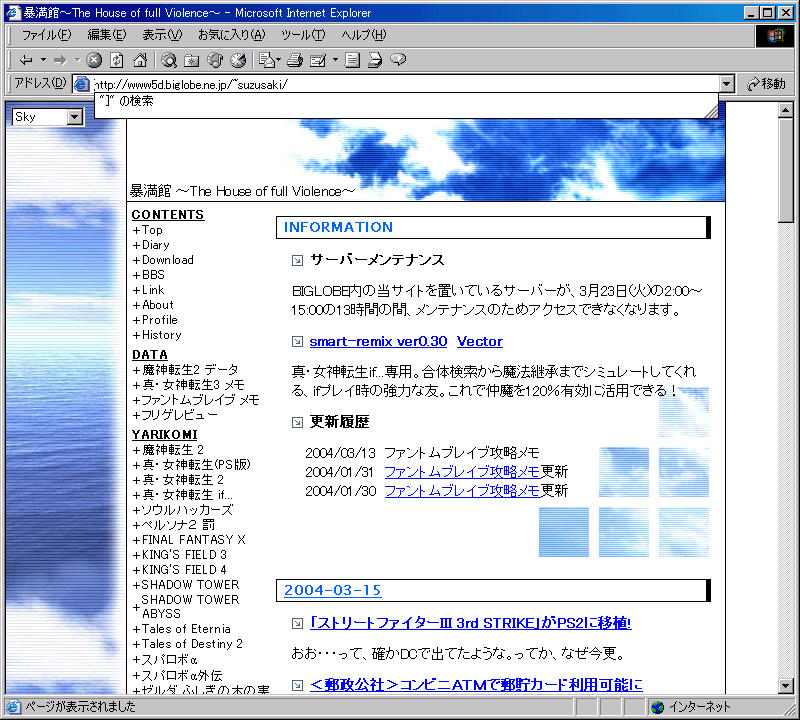Image resolution: width=800 pixels, height=720 pixels.
Task: Click the Mail envelope toolbar icon
Action: [x=267, y=60]
